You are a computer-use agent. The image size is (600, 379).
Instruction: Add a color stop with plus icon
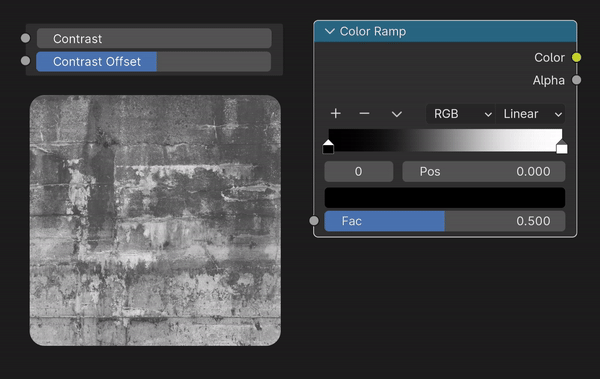pos(336,114)
